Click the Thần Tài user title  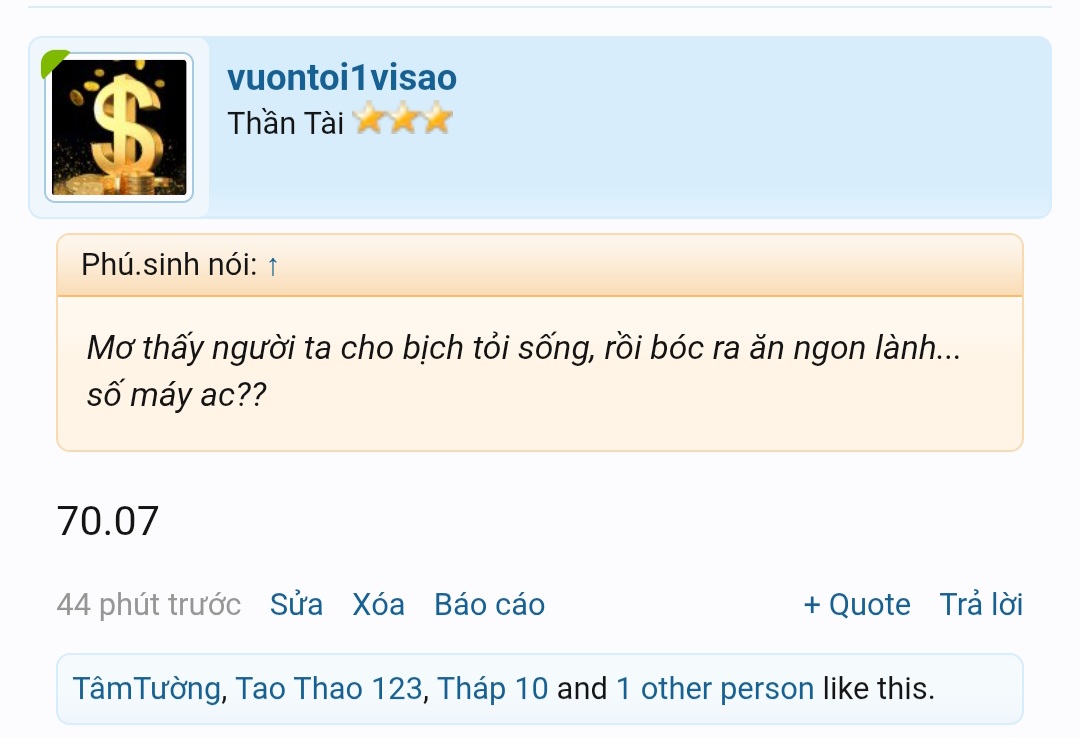(x=285, y=123)
